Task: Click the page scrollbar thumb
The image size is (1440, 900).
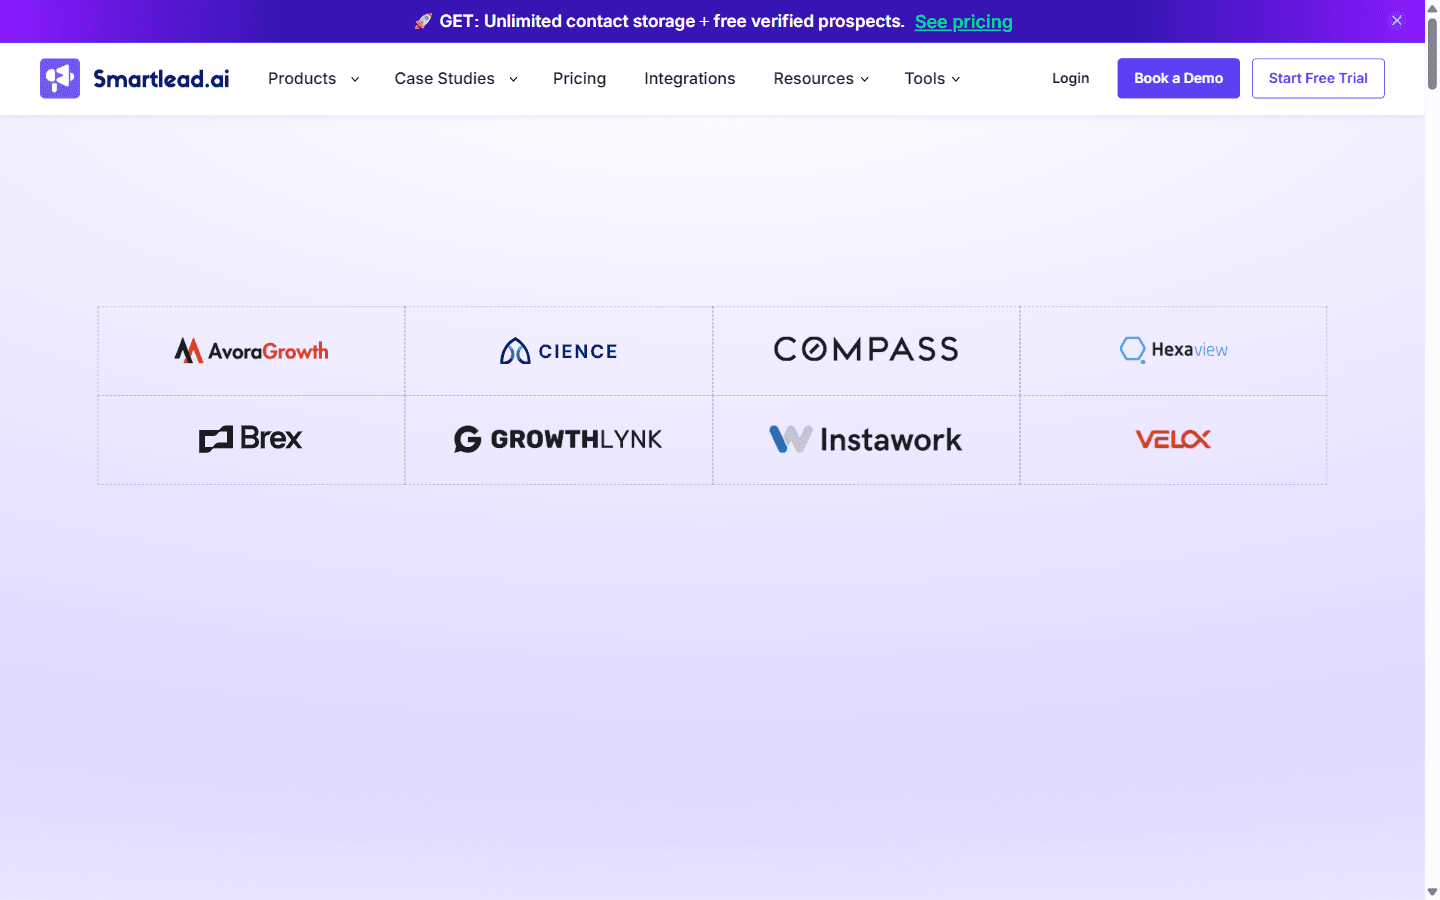Action: [x=1432, y=53]
